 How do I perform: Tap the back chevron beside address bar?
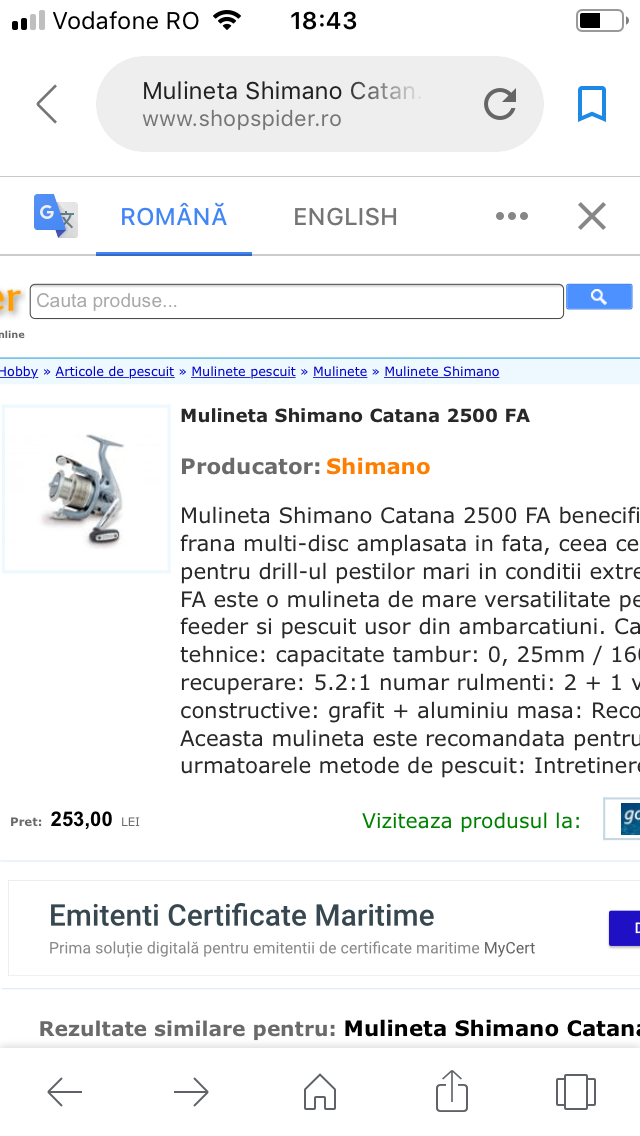coord(47,104)
